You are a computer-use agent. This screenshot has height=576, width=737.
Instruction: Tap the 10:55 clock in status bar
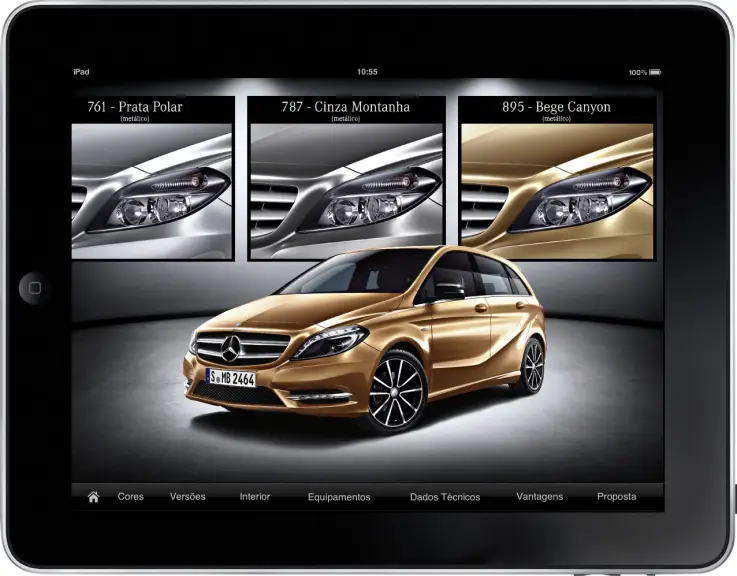coord(367,73)
